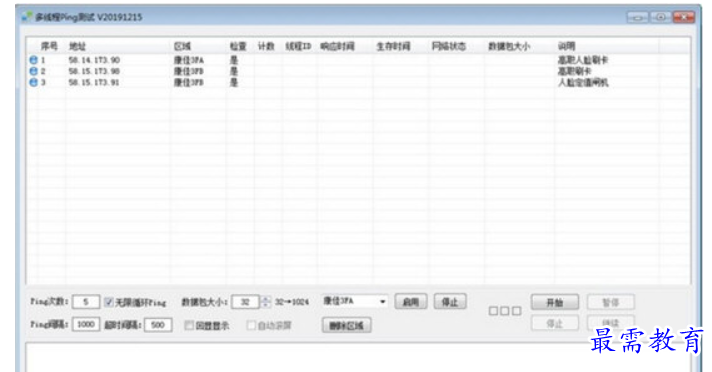
Task: Select the globe icon of row 2
Action: 34,71
